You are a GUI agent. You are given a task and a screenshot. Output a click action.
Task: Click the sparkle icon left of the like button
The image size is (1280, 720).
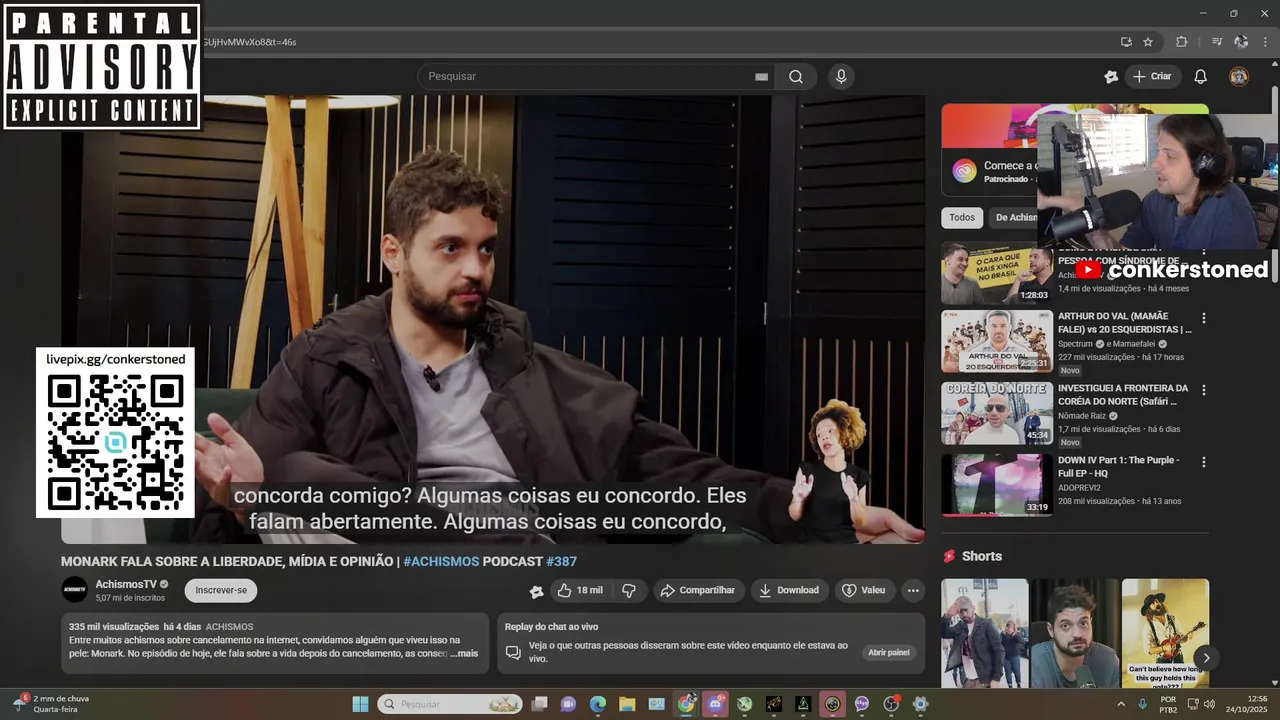[537, 591]
